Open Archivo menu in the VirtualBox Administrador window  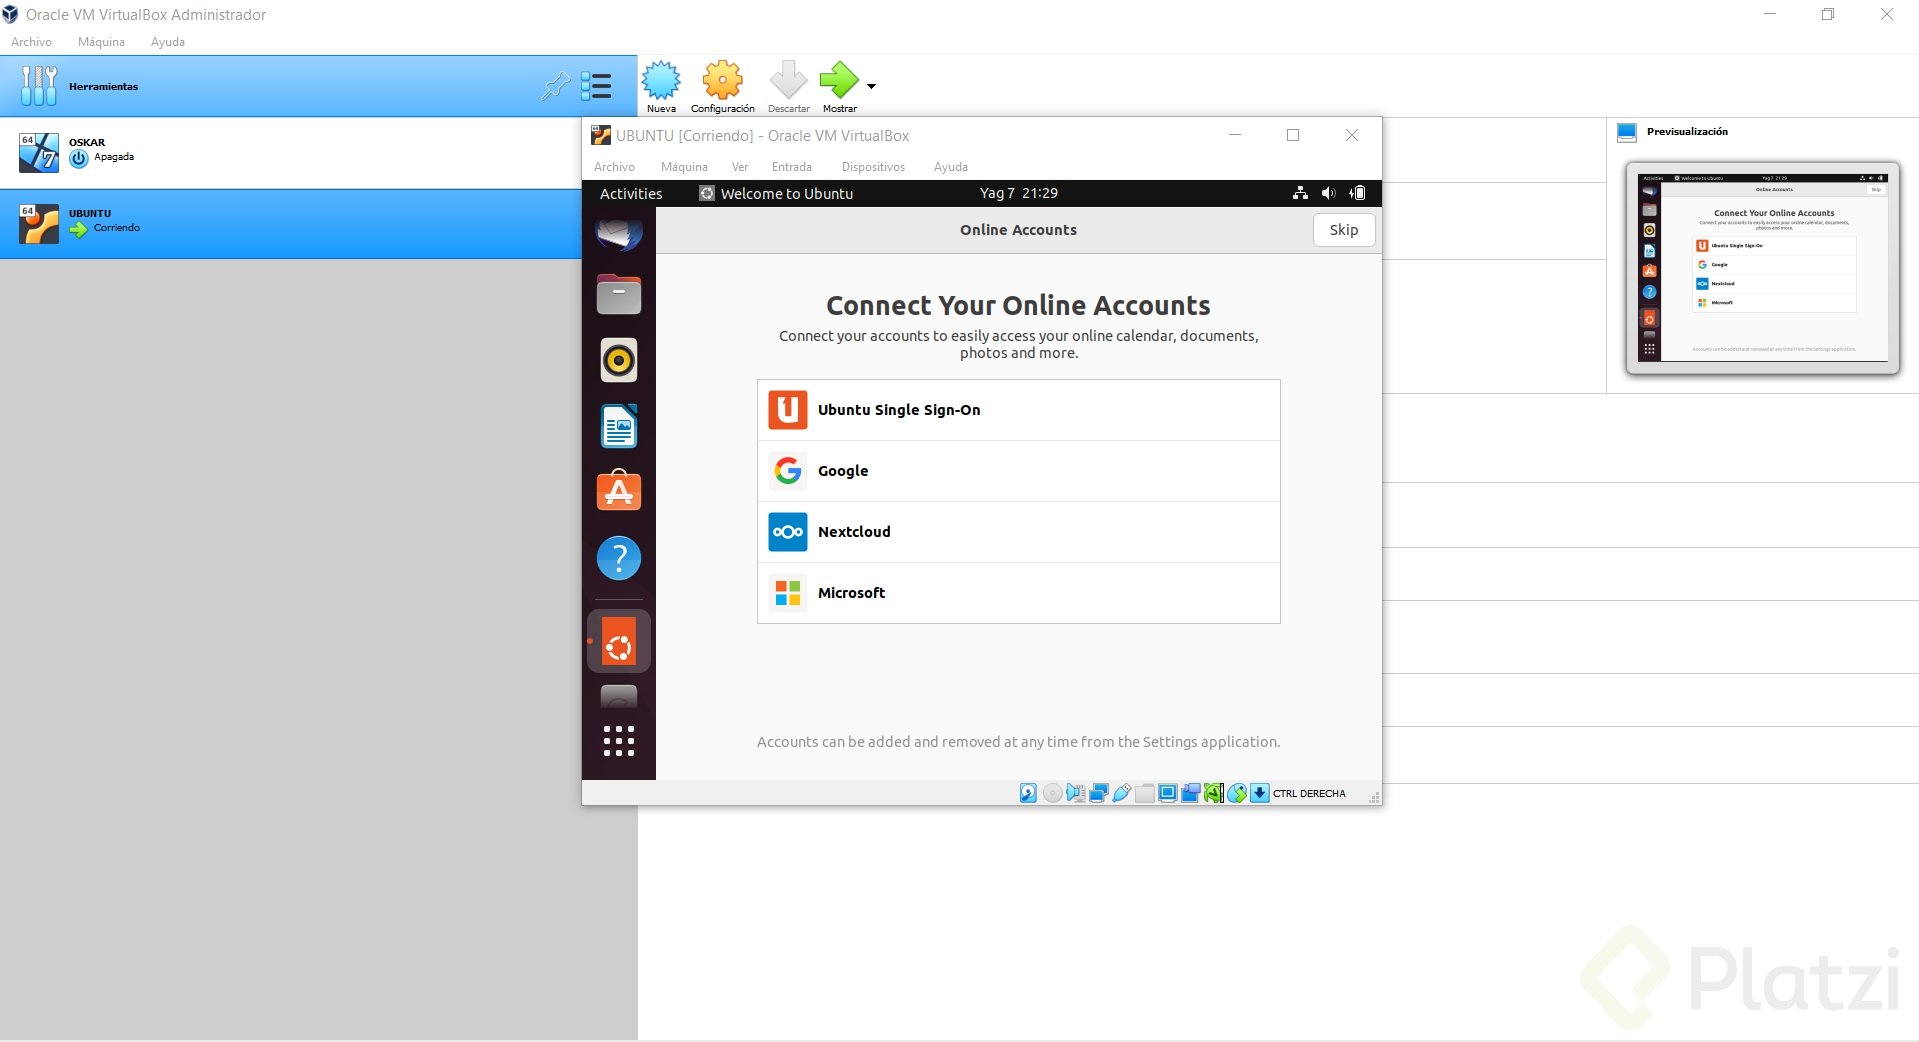[x=31, y=42]
